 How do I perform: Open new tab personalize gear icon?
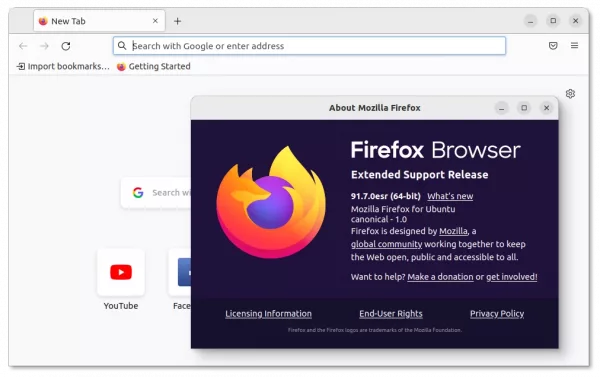click(570, 94)
